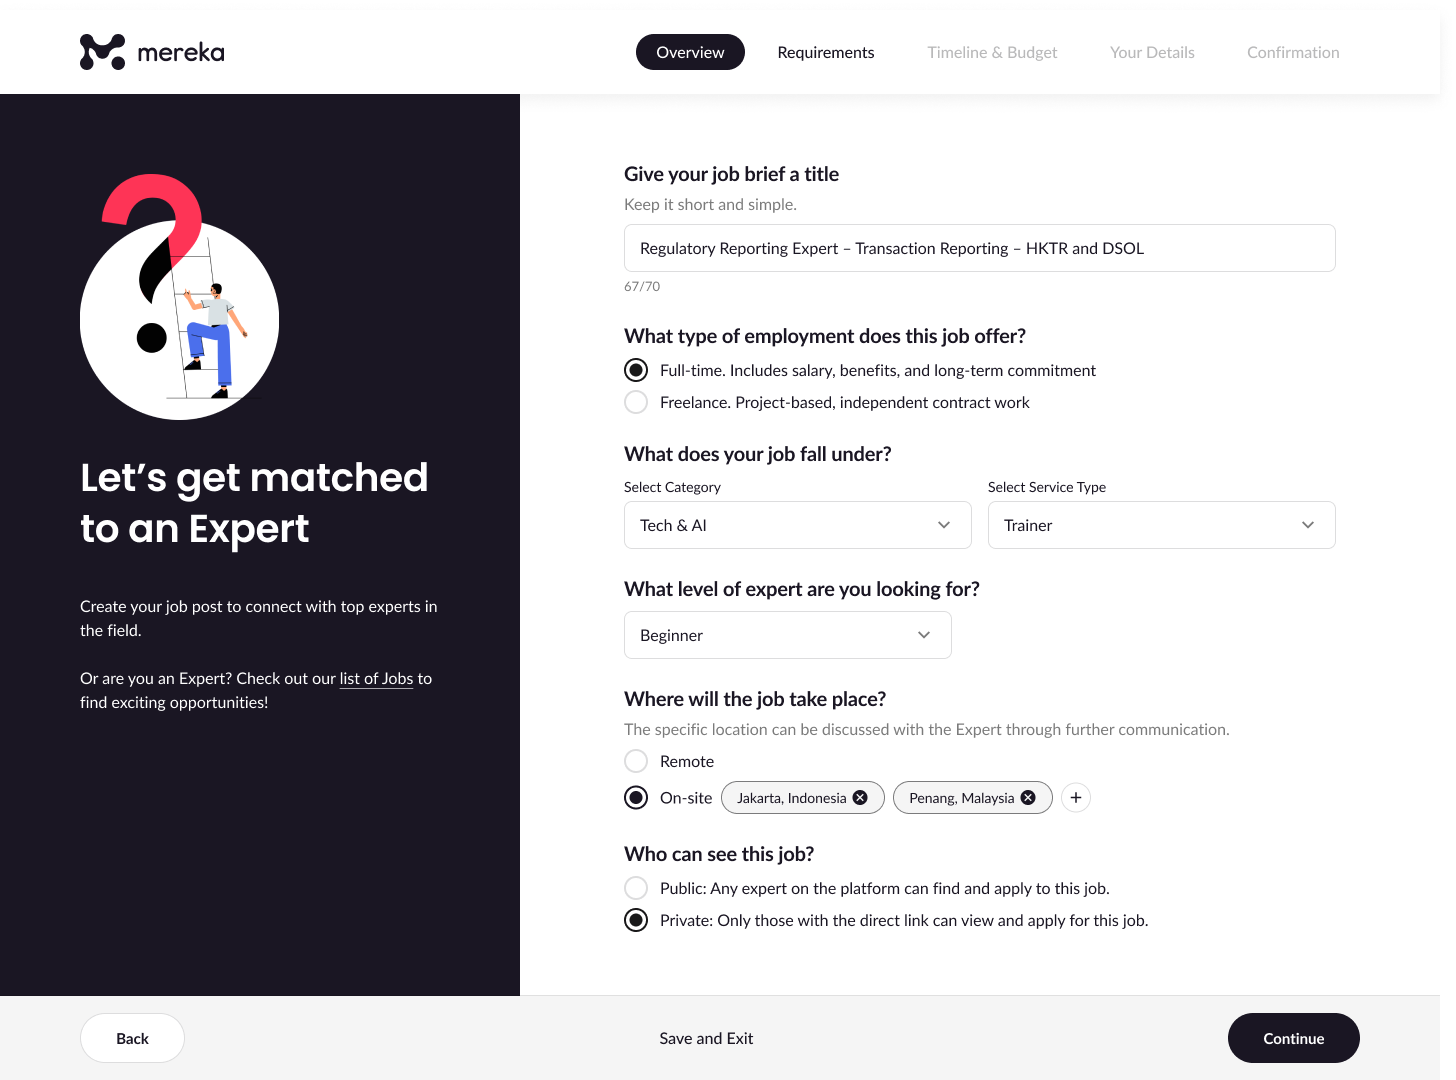The height and width of the screenshot is (1080, 1456).
Task: Choose Full-time employment radio option
Action: [636, 370]
